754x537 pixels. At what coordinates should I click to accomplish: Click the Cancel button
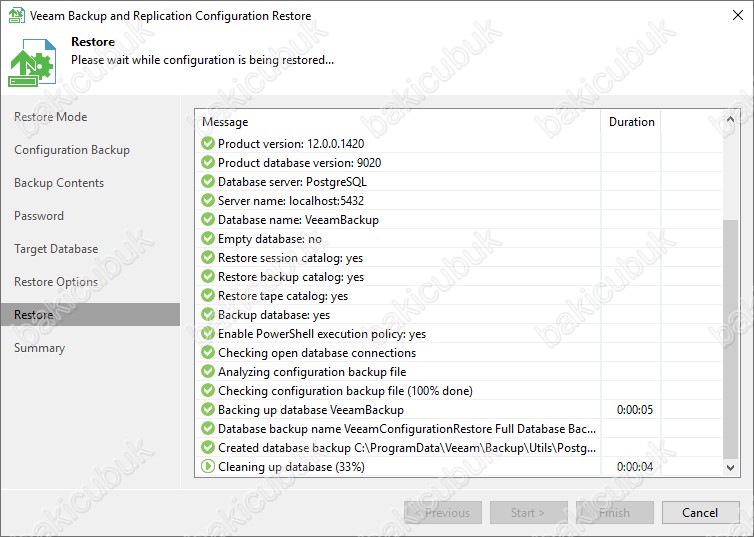click(x=700, y=512)
